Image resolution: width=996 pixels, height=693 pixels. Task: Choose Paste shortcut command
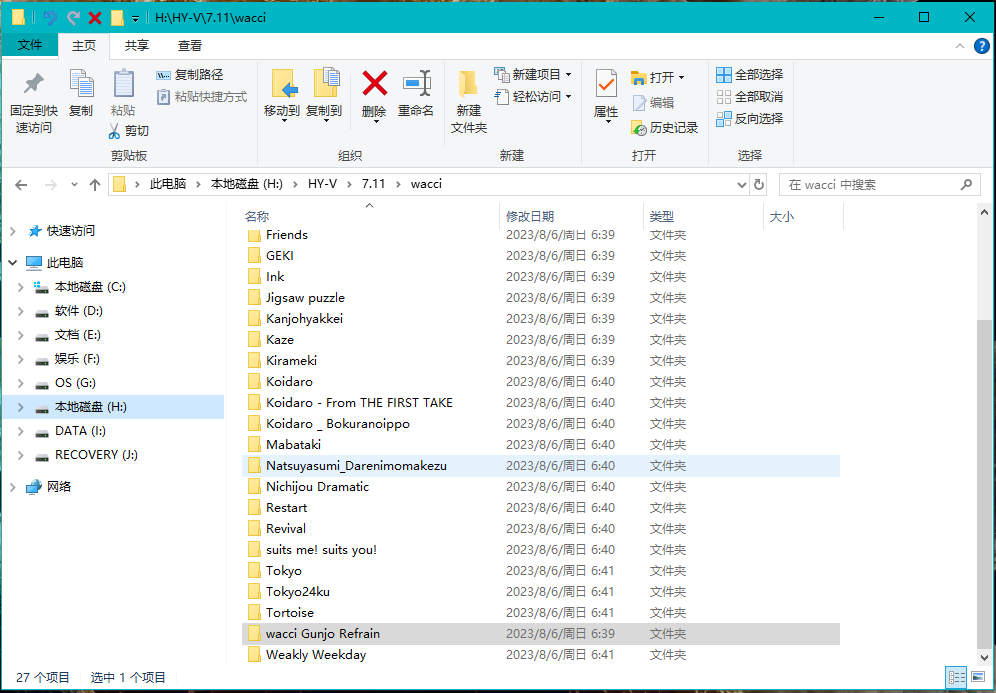click(202, 97)
